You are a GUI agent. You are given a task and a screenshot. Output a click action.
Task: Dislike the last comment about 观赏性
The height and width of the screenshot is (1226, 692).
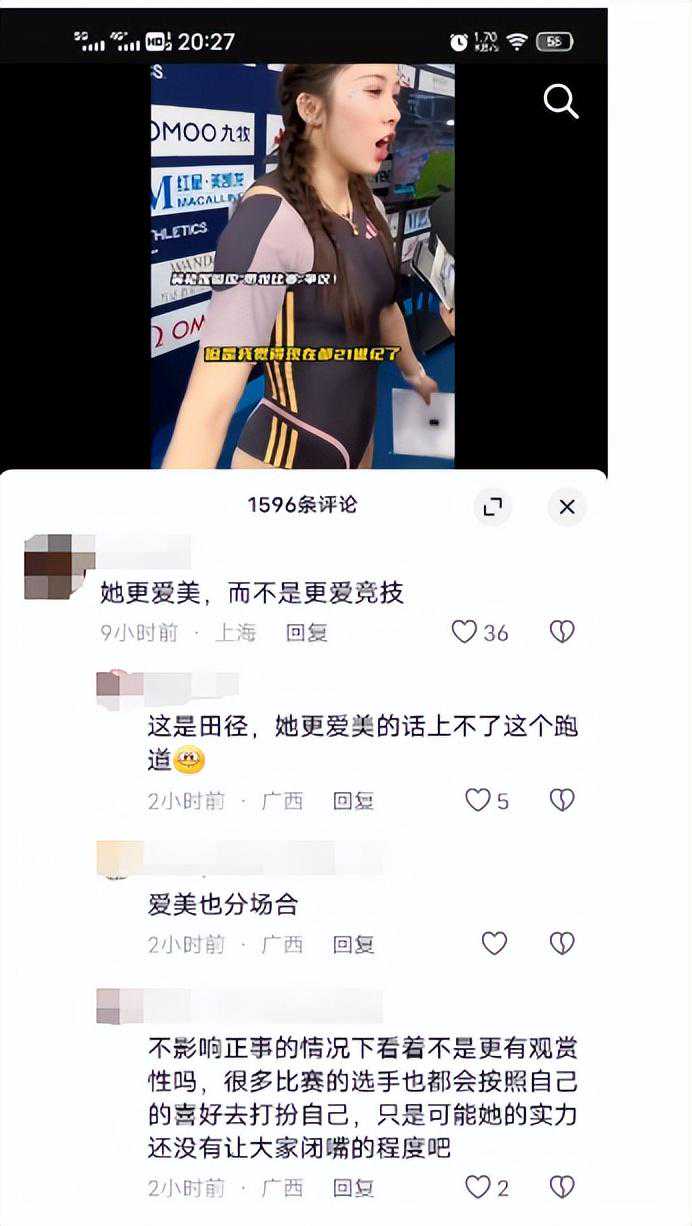click(562, 1187)
